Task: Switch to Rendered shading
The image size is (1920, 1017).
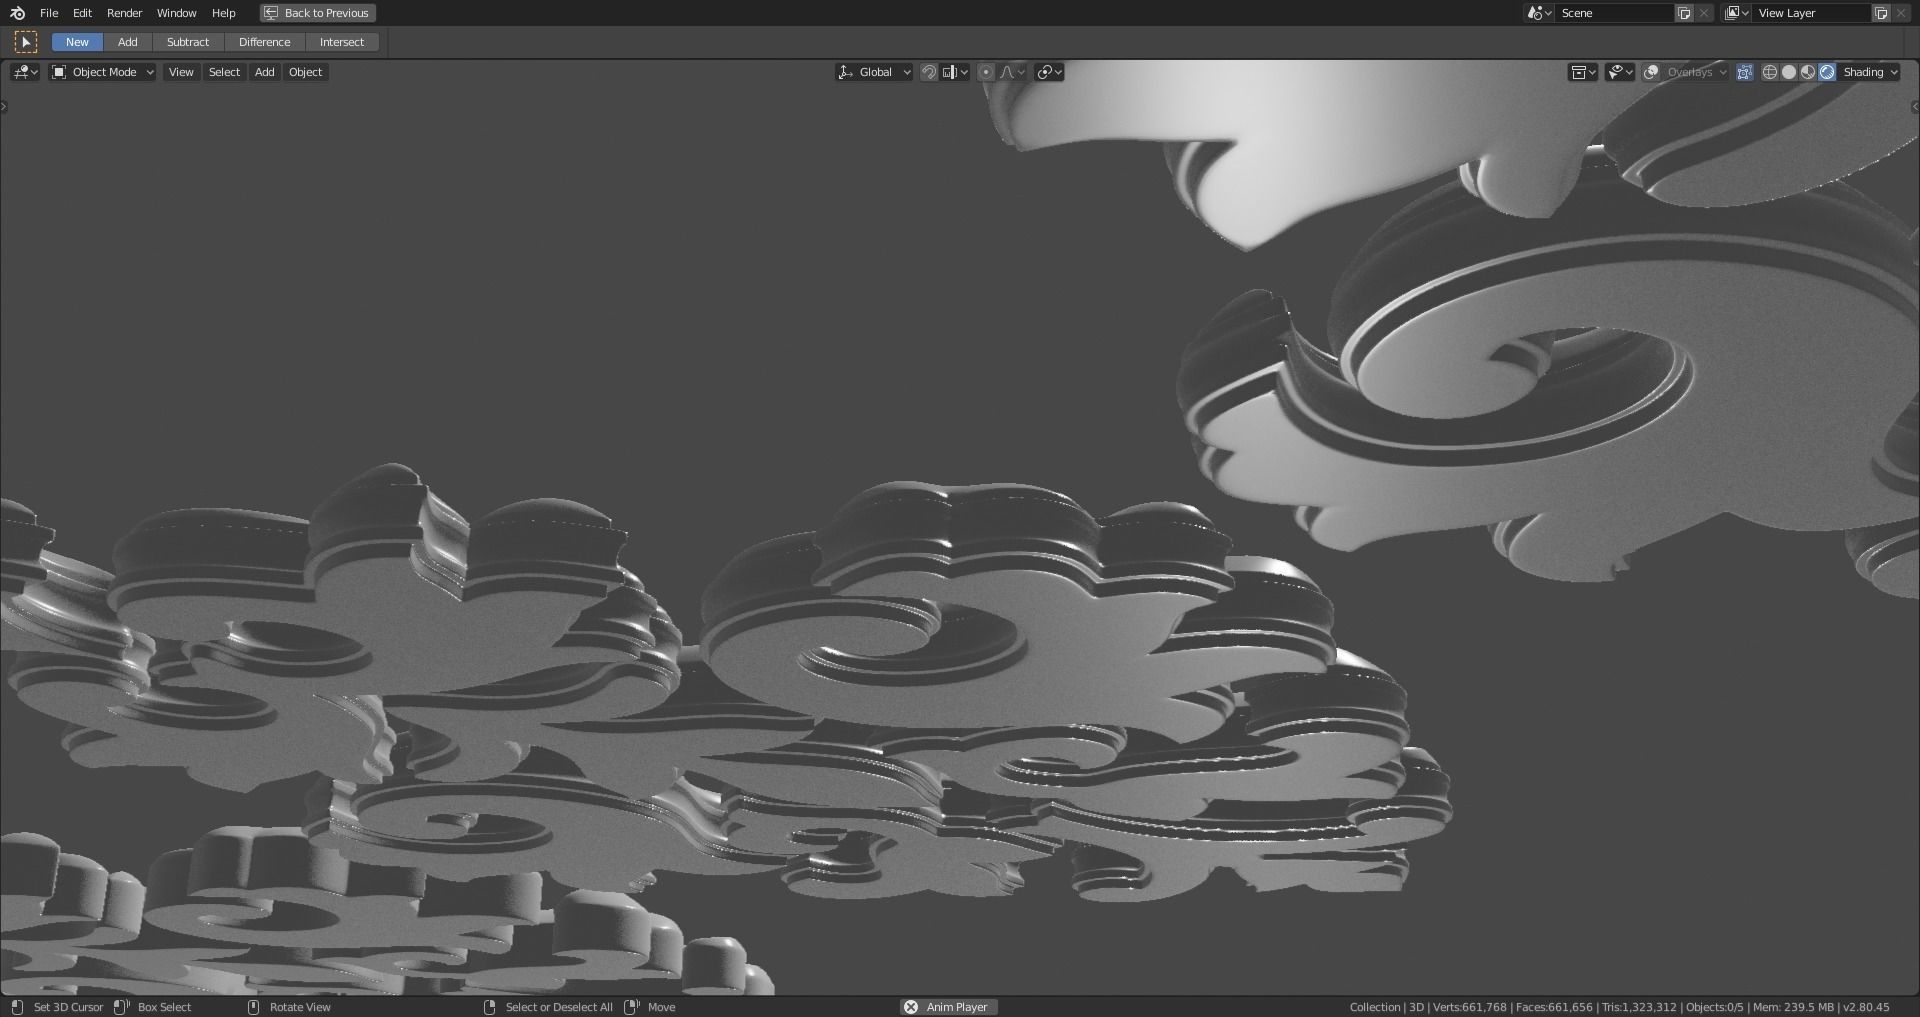Action: [x=1827, y=72]
